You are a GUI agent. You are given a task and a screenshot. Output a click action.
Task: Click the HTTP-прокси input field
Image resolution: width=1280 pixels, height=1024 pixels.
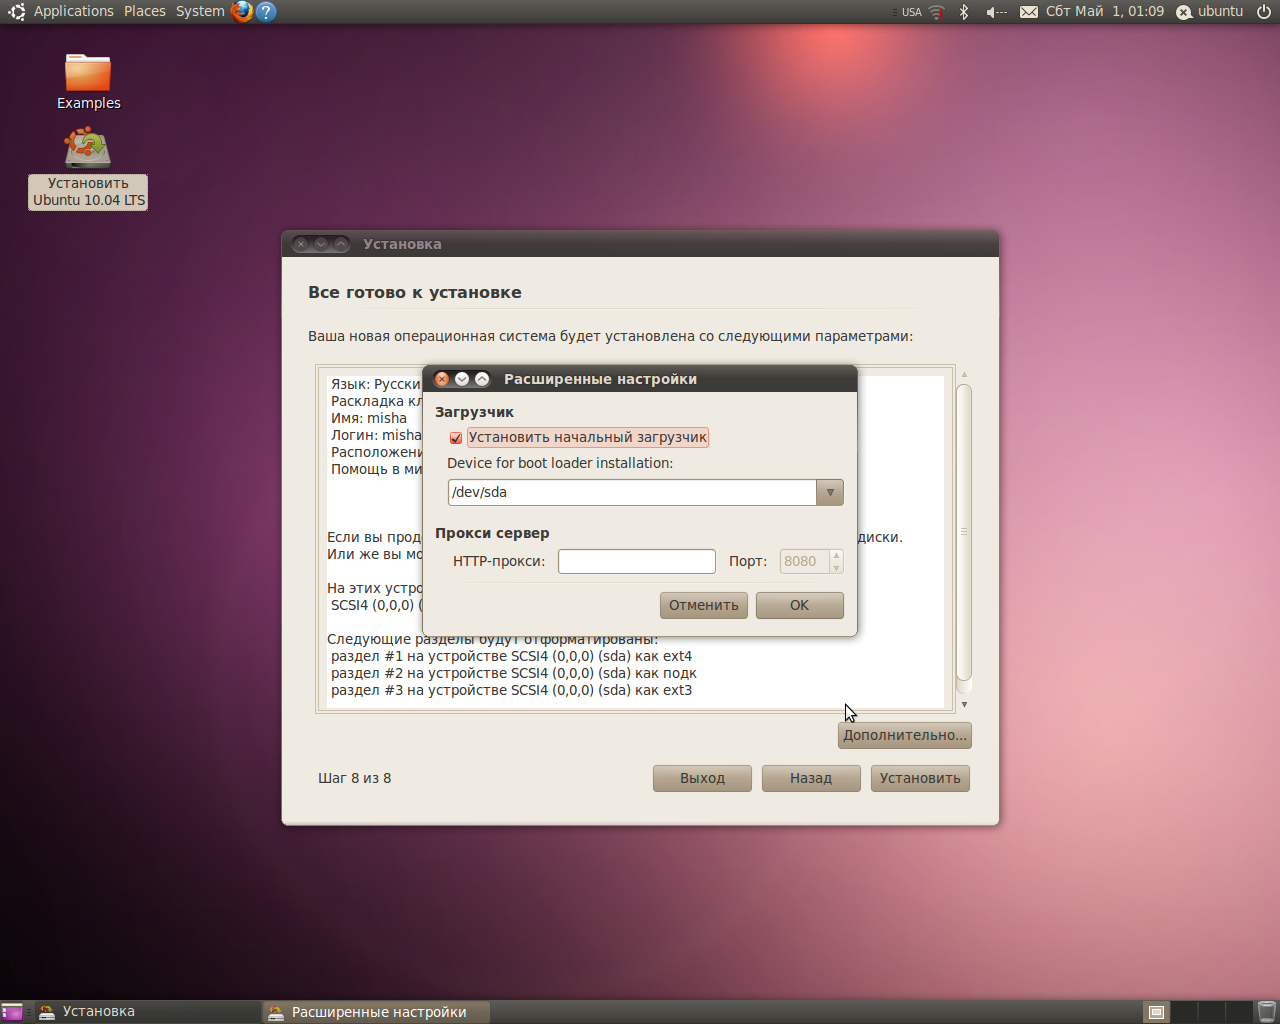pyautogui.click(x=637, y=561)
